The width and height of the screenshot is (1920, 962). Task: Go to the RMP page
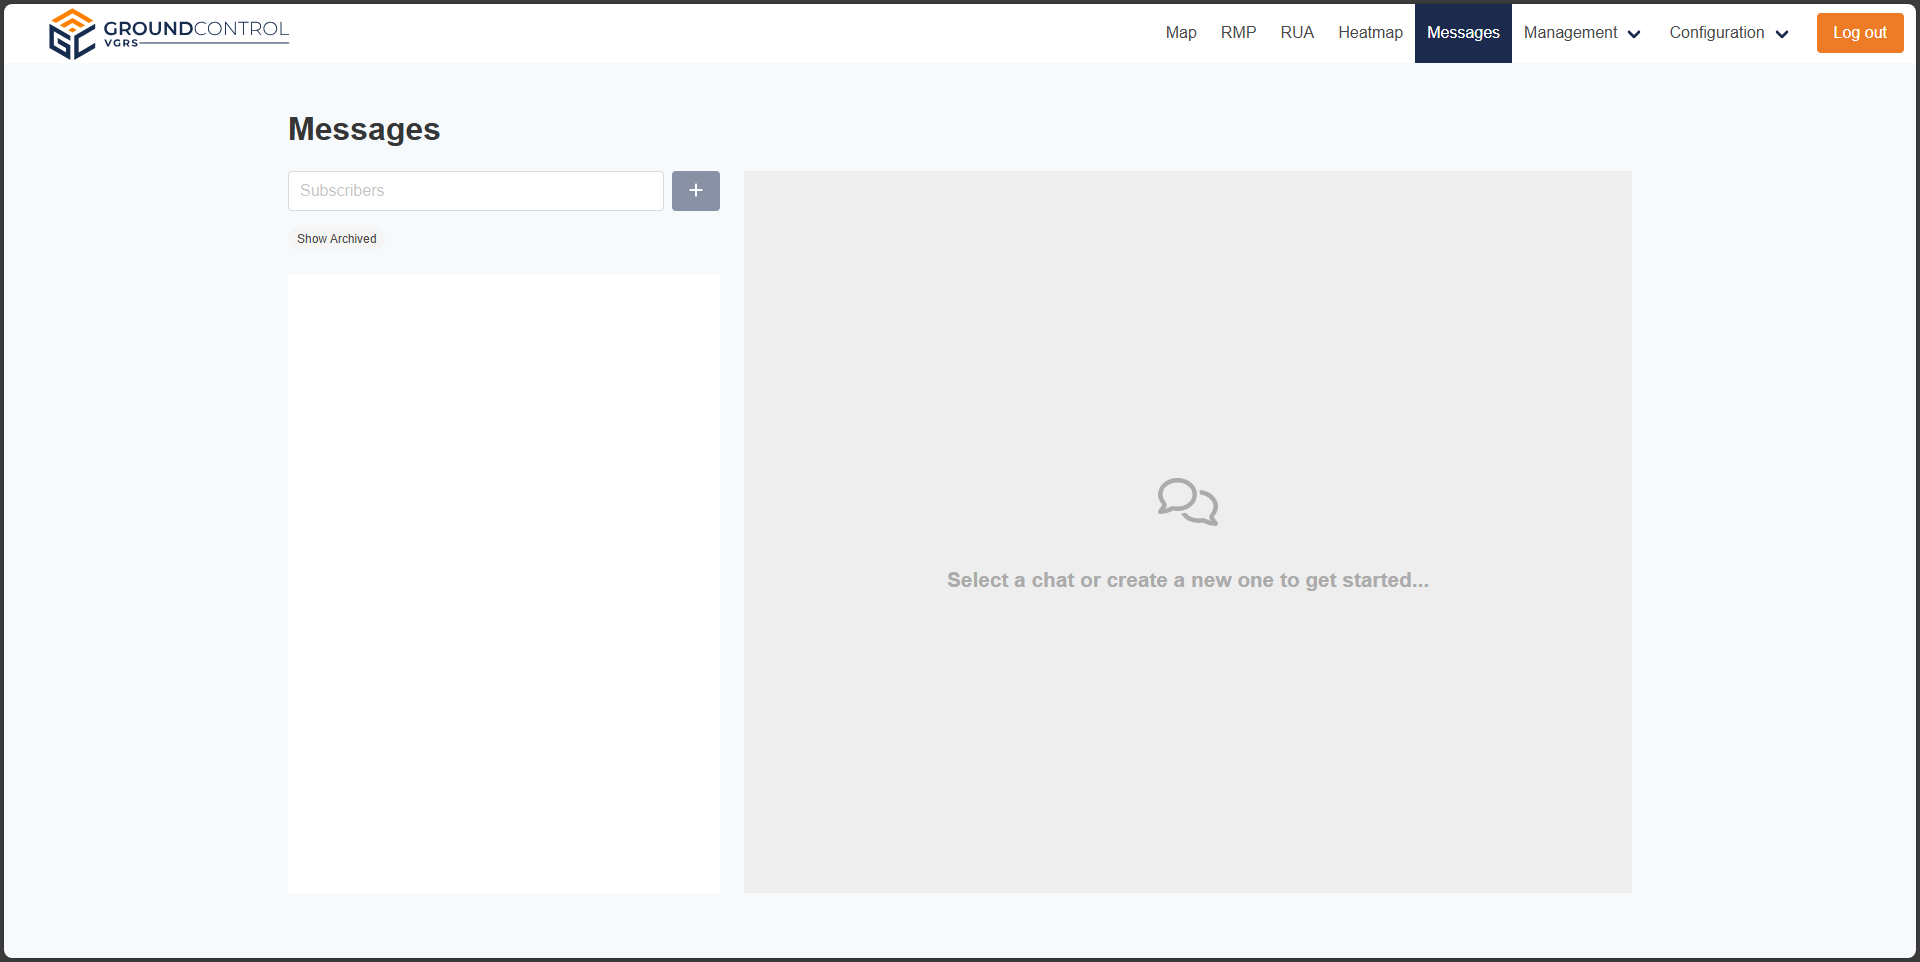(x=1238, y=33)
